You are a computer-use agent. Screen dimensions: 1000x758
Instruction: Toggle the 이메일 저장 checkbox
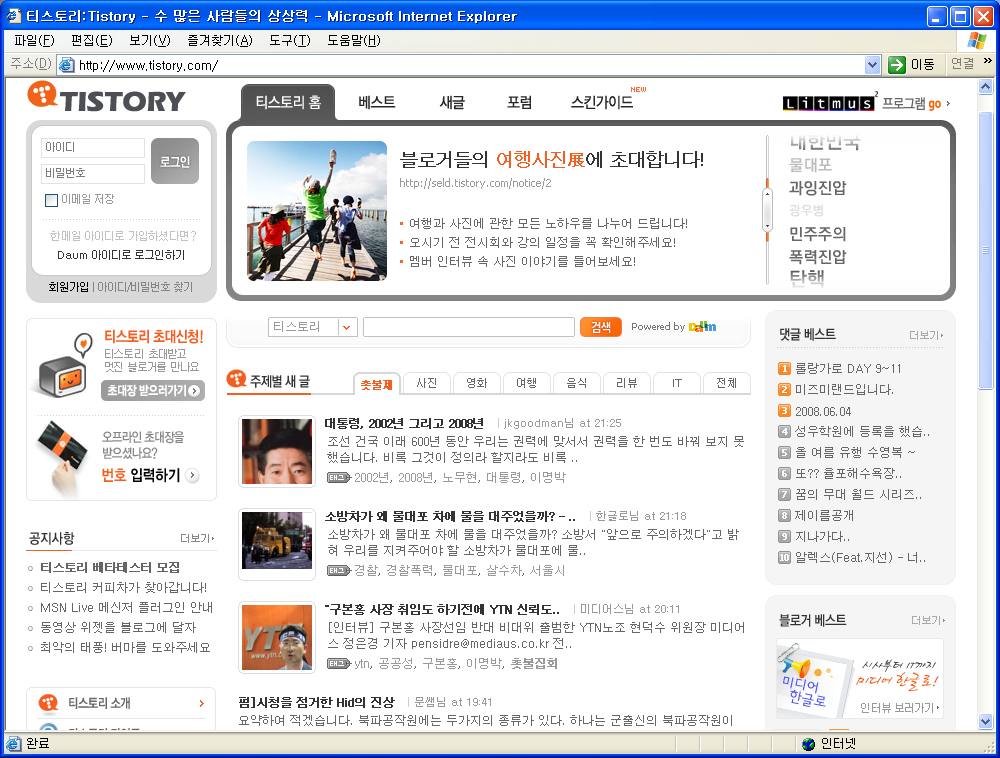click(x=52, y=200)
